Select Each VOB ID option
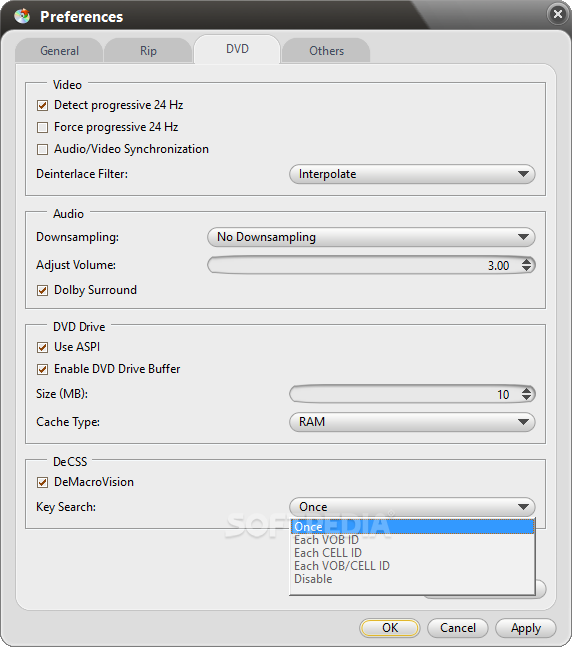The height and width of the screenshot is (647, 572). (412, 540)
